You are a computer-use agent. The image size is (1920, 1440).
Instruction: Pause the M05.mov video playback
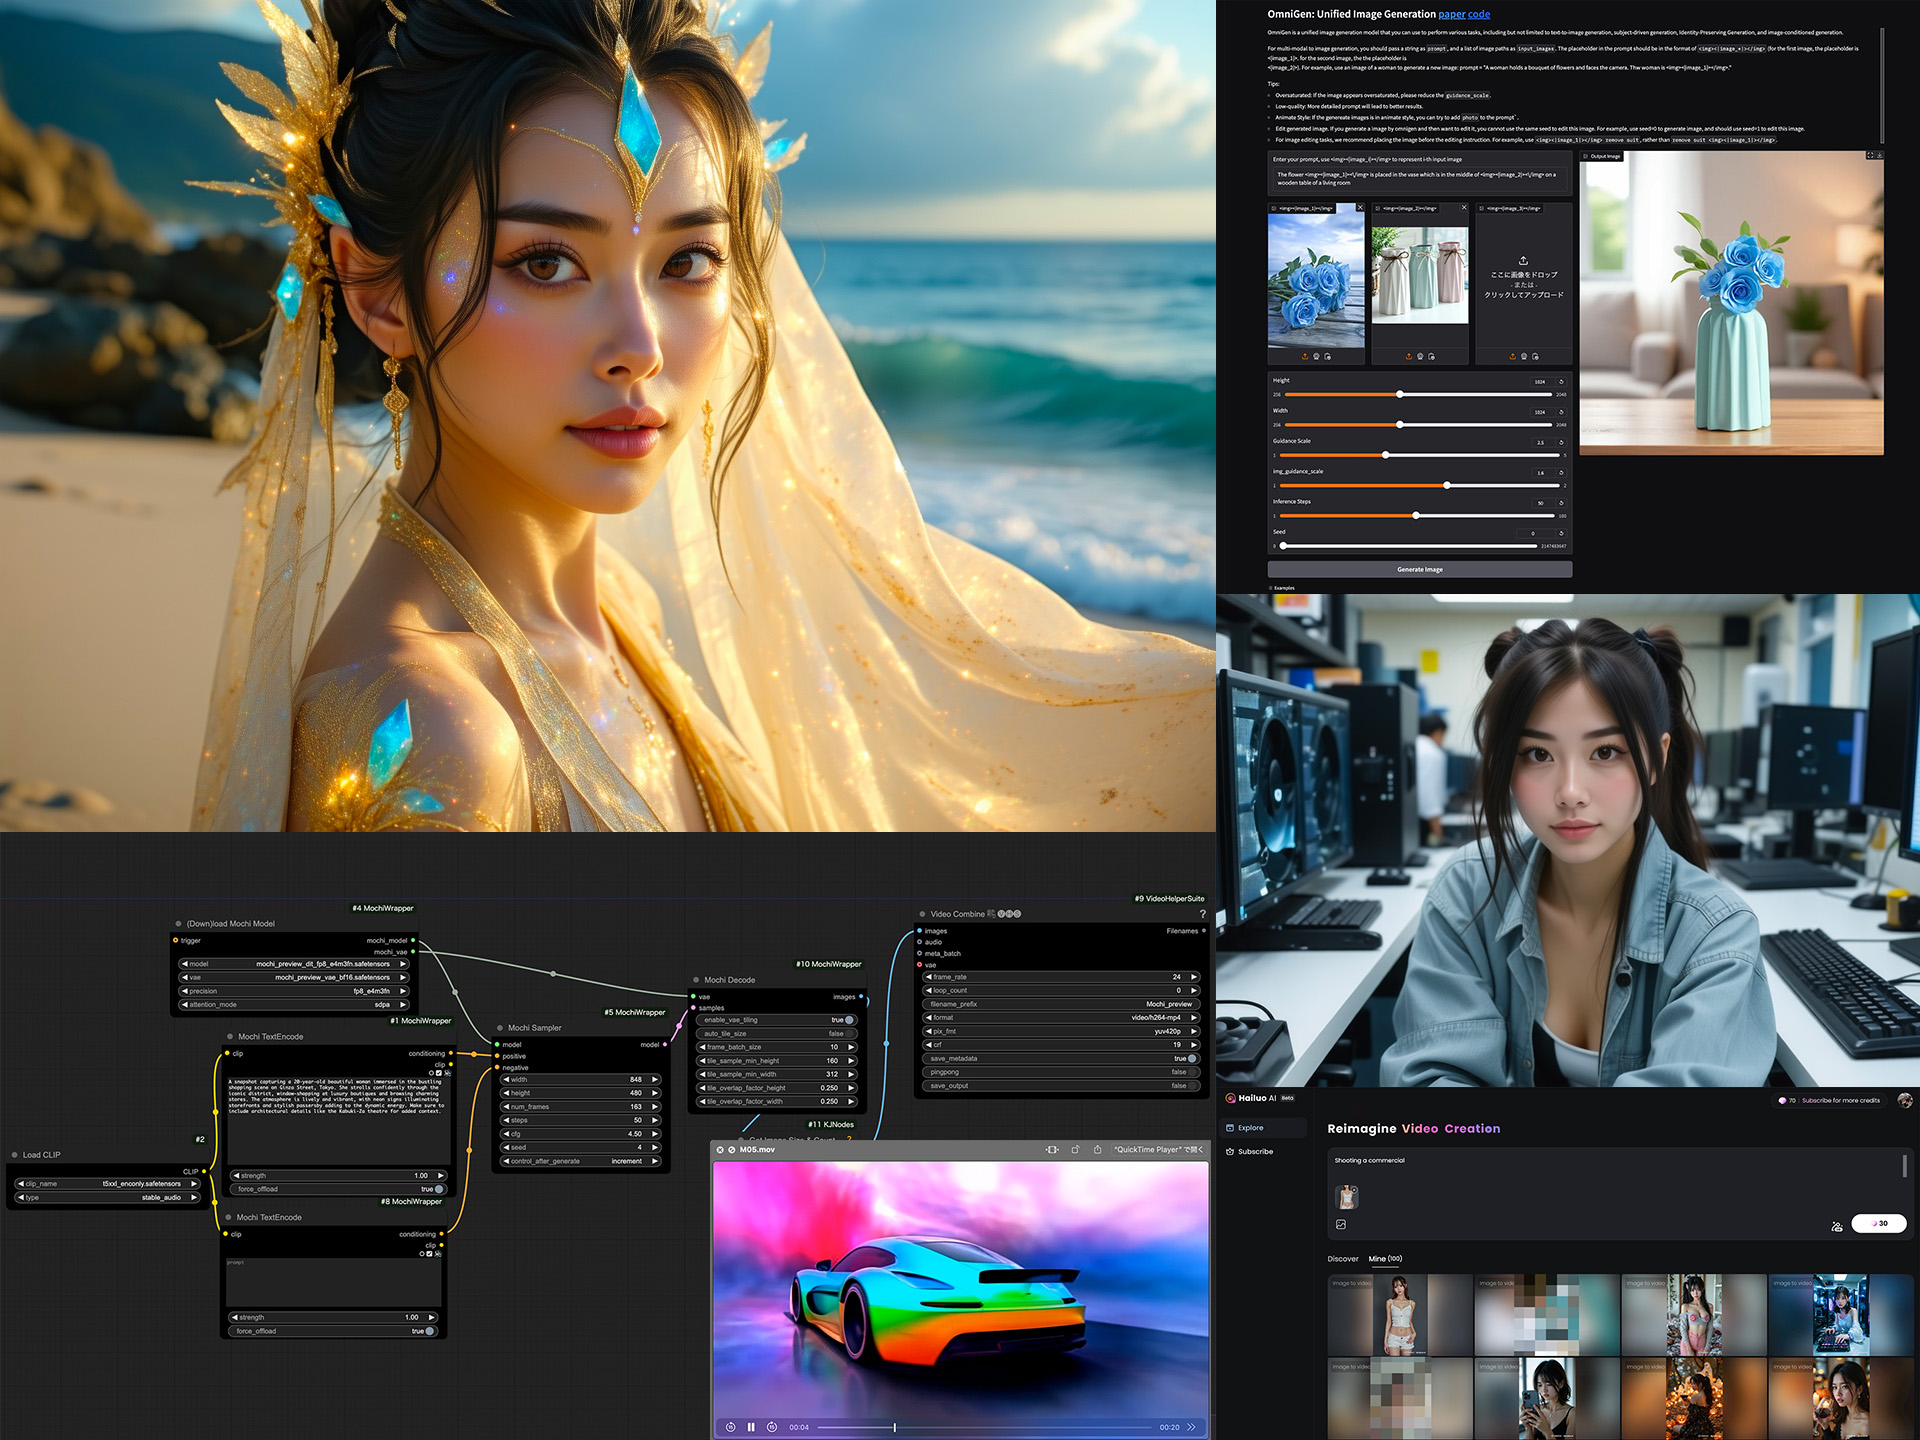pyautogui.click(x=751, y=1427)
